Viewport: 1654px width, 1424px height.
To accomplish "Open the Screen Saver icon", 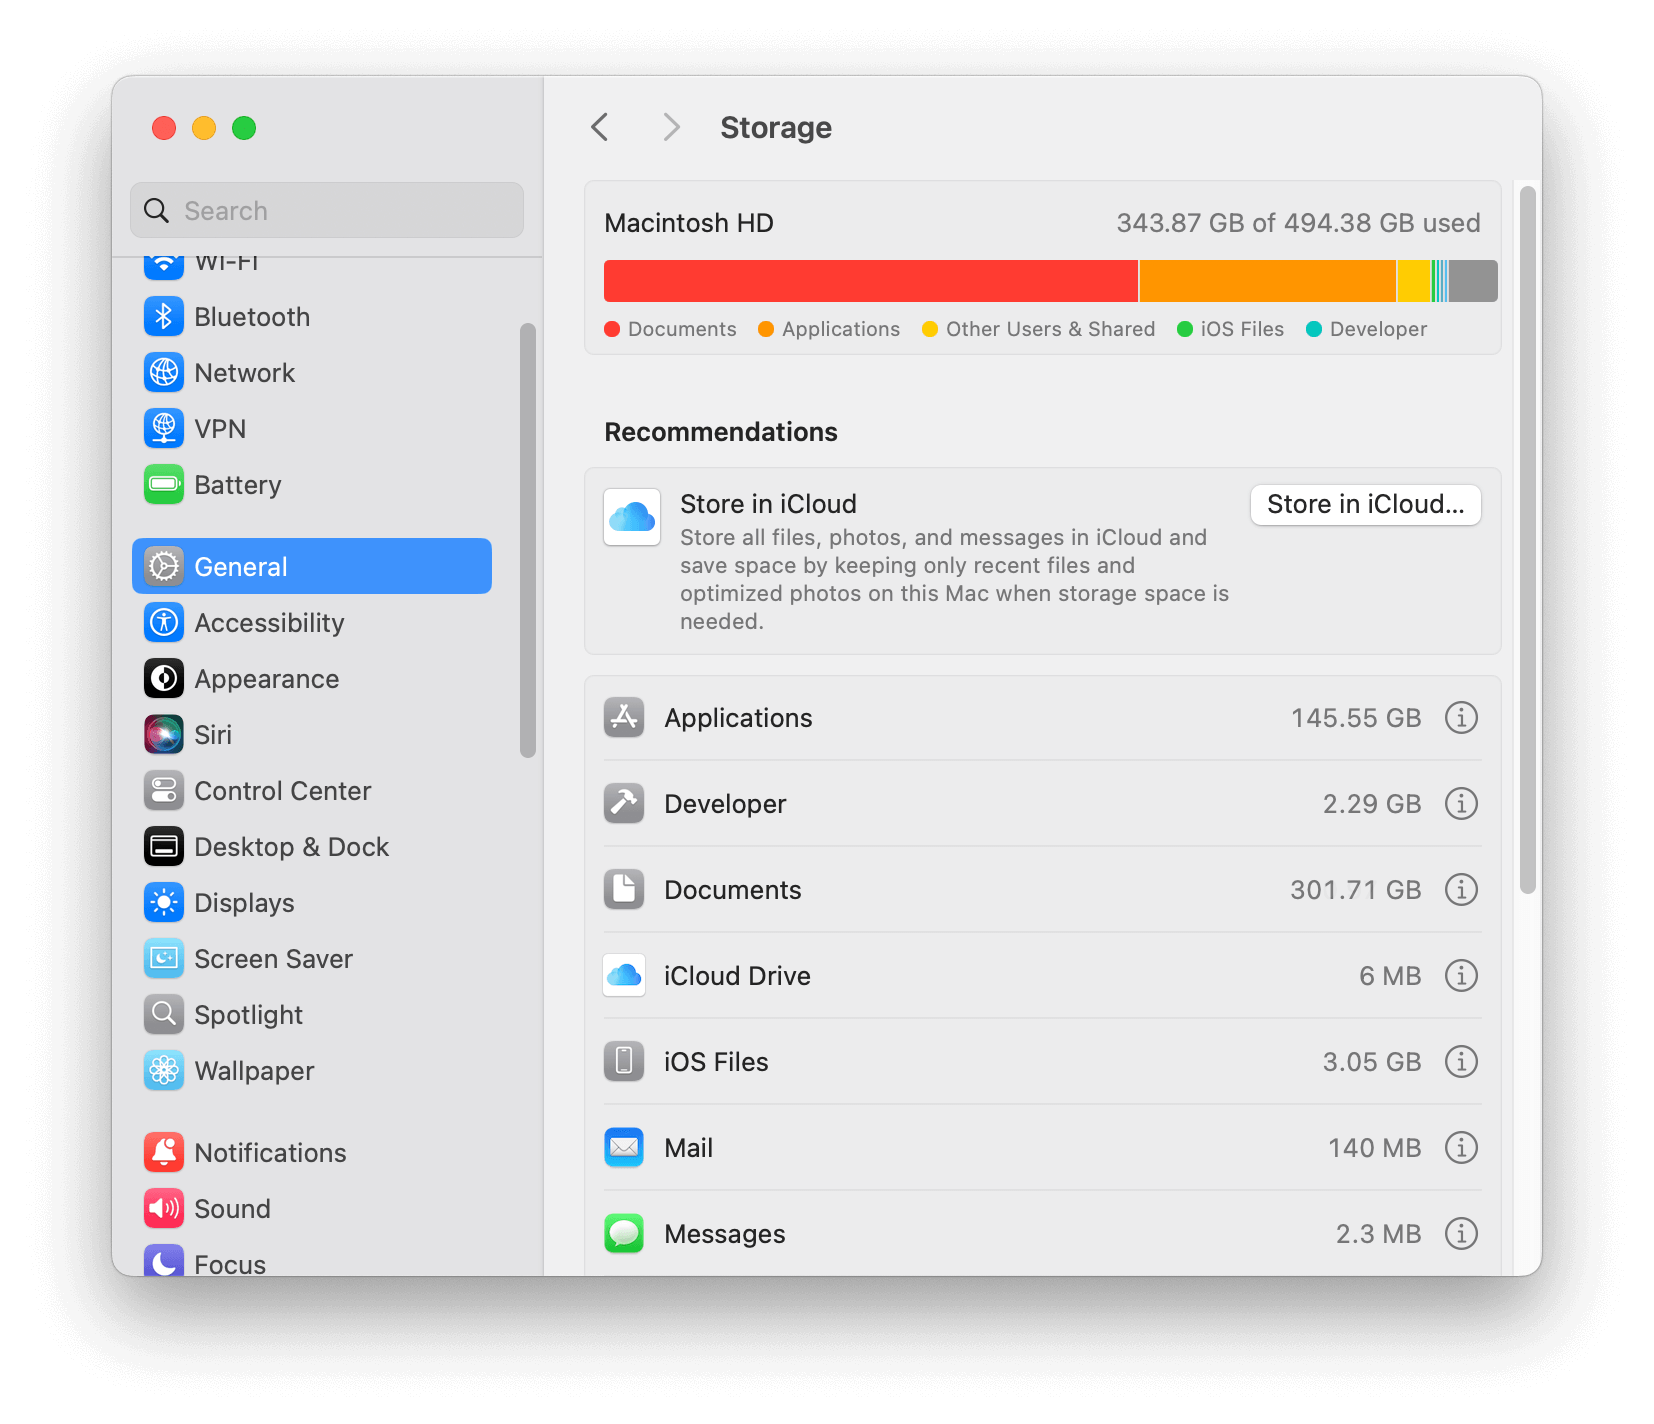I will point(164,959).
